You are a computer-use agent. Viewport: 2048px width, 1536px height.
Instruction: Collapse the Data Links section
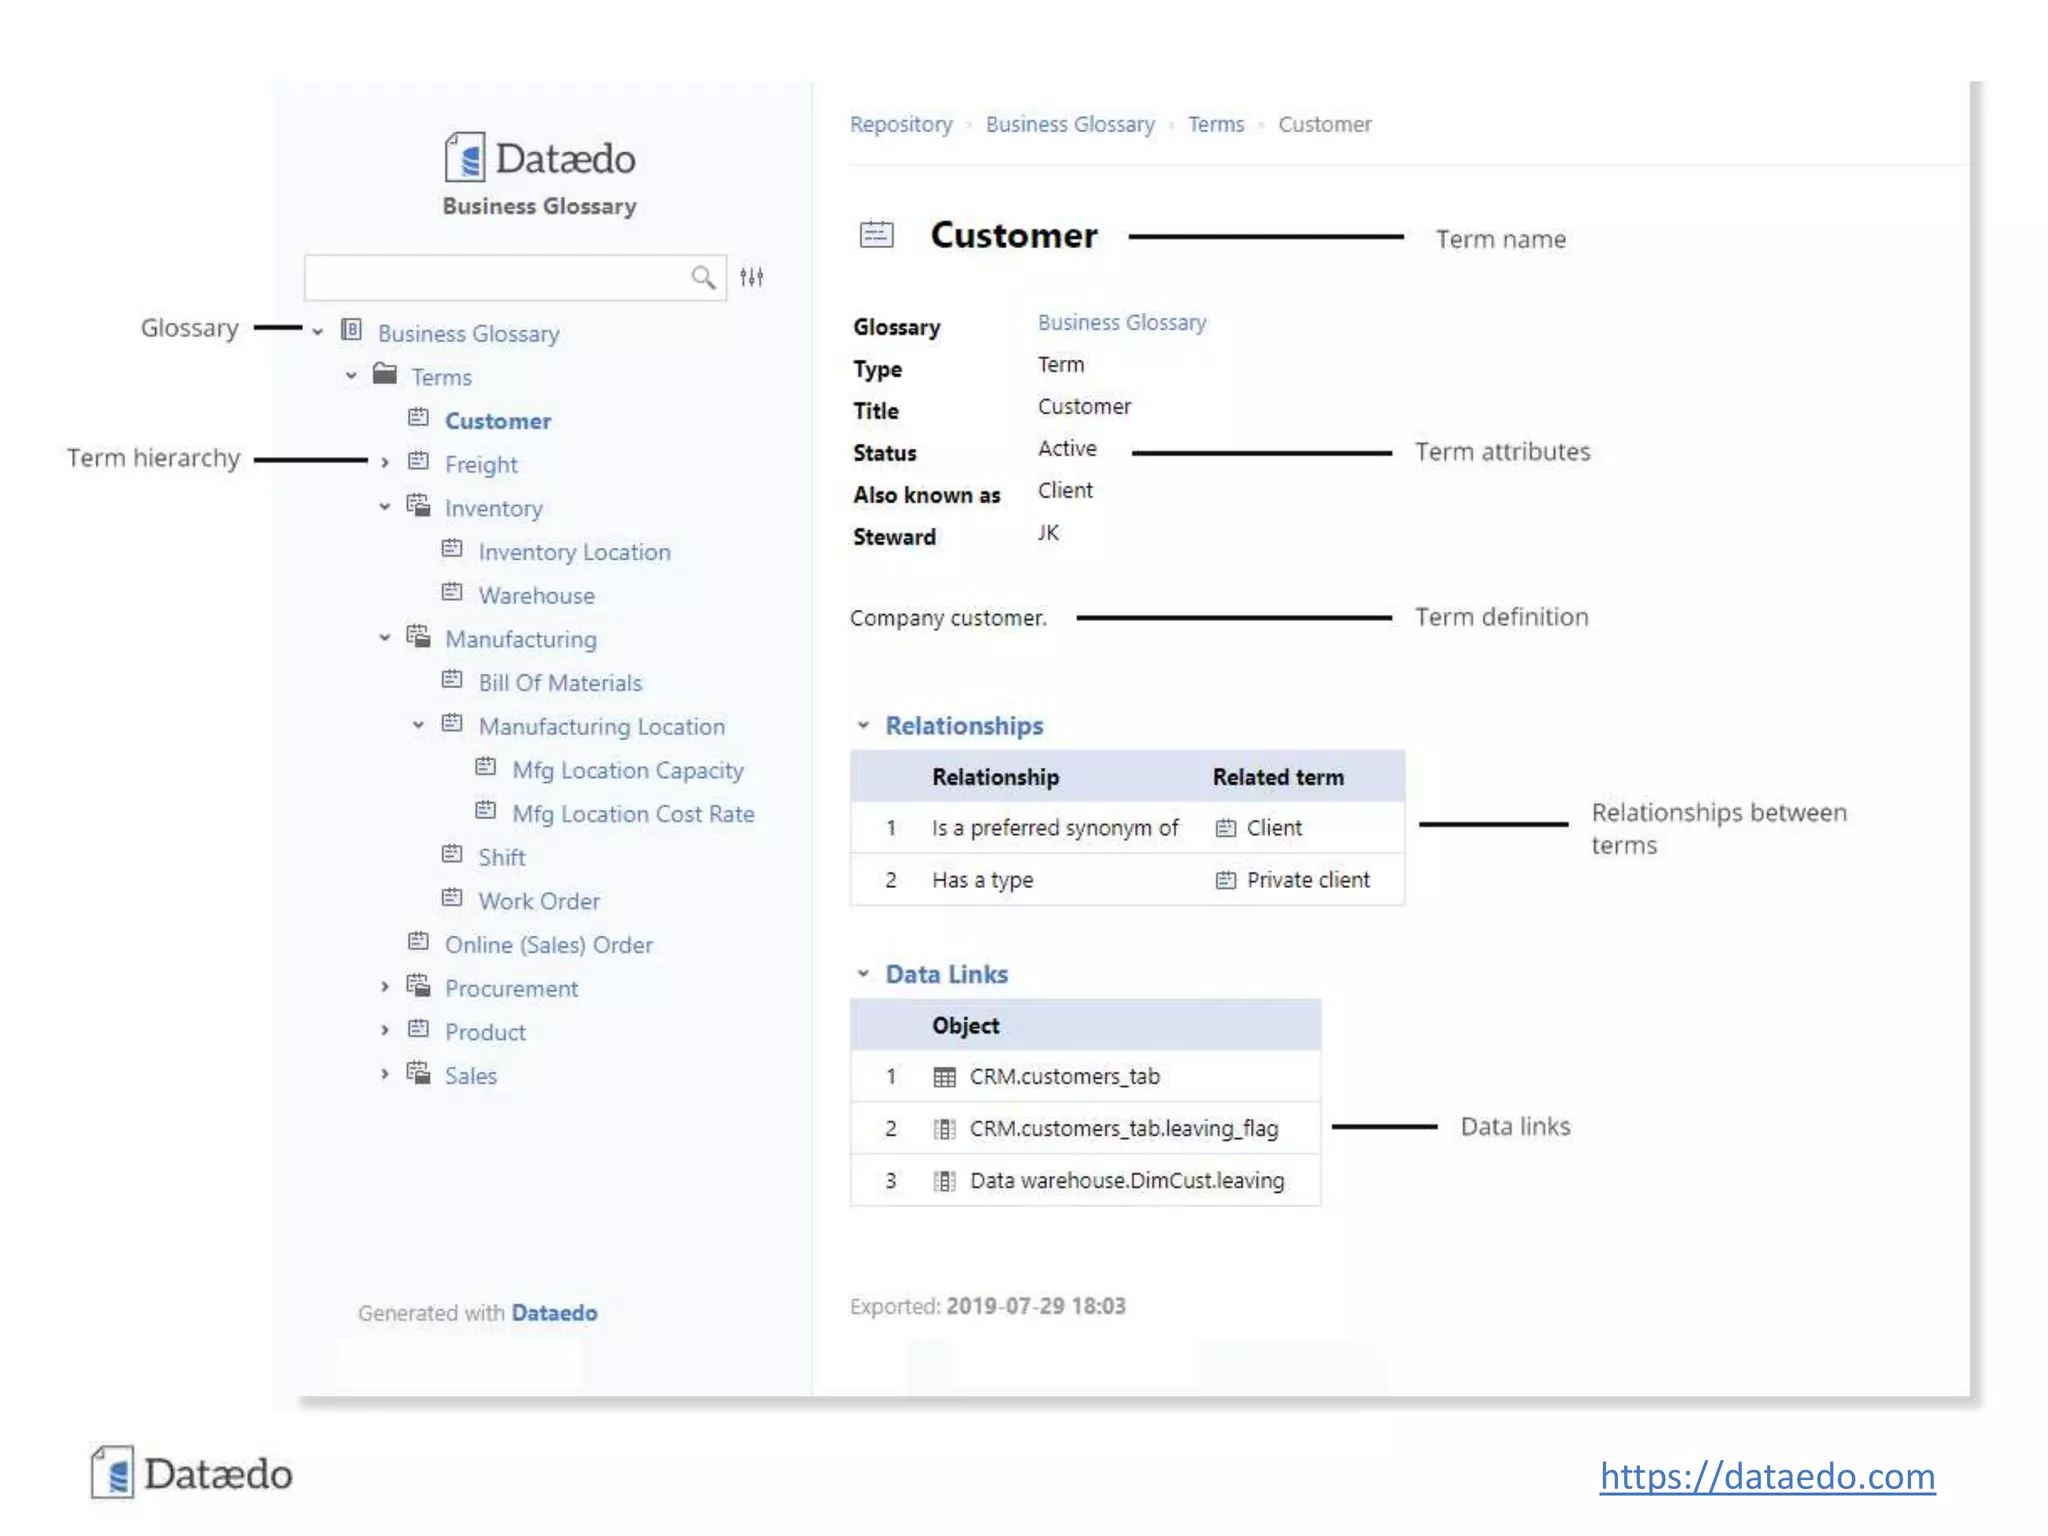(x=863, y=974)
